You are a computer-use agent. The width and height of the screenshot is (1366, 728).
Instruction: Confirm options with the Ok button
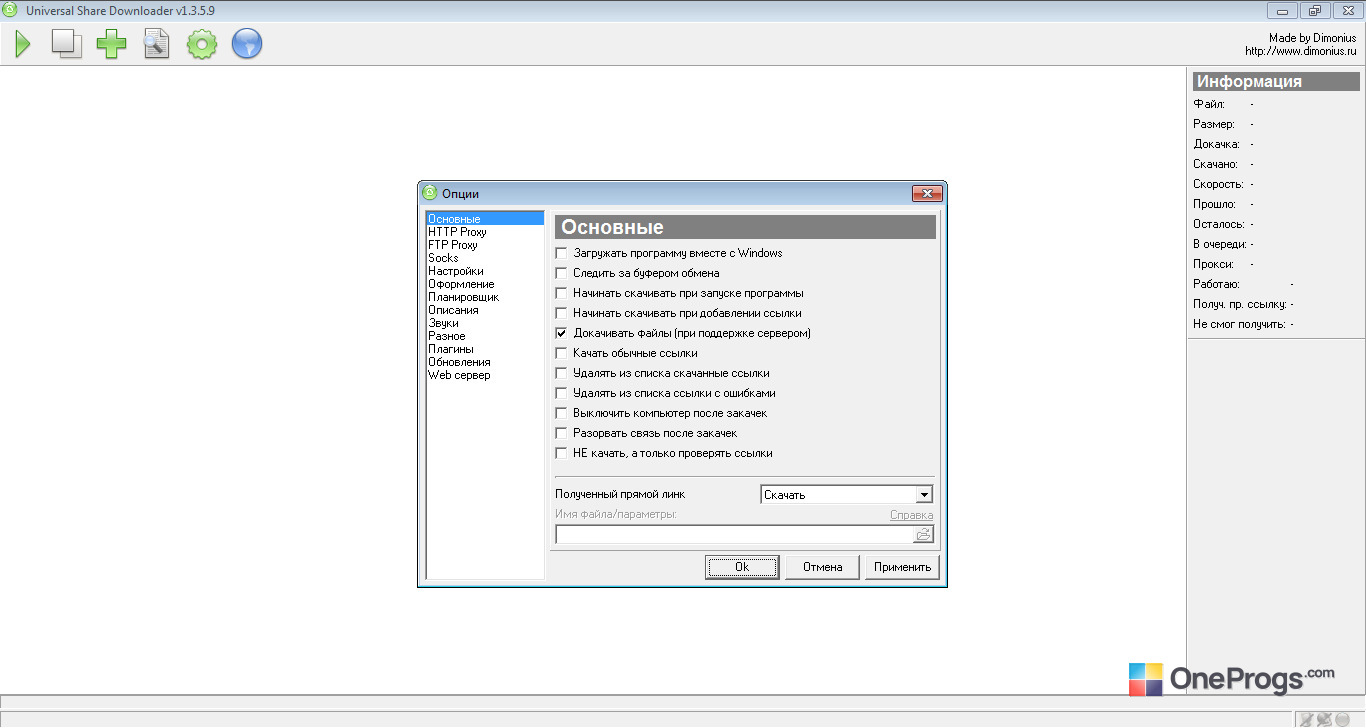(x=742, y=567)
